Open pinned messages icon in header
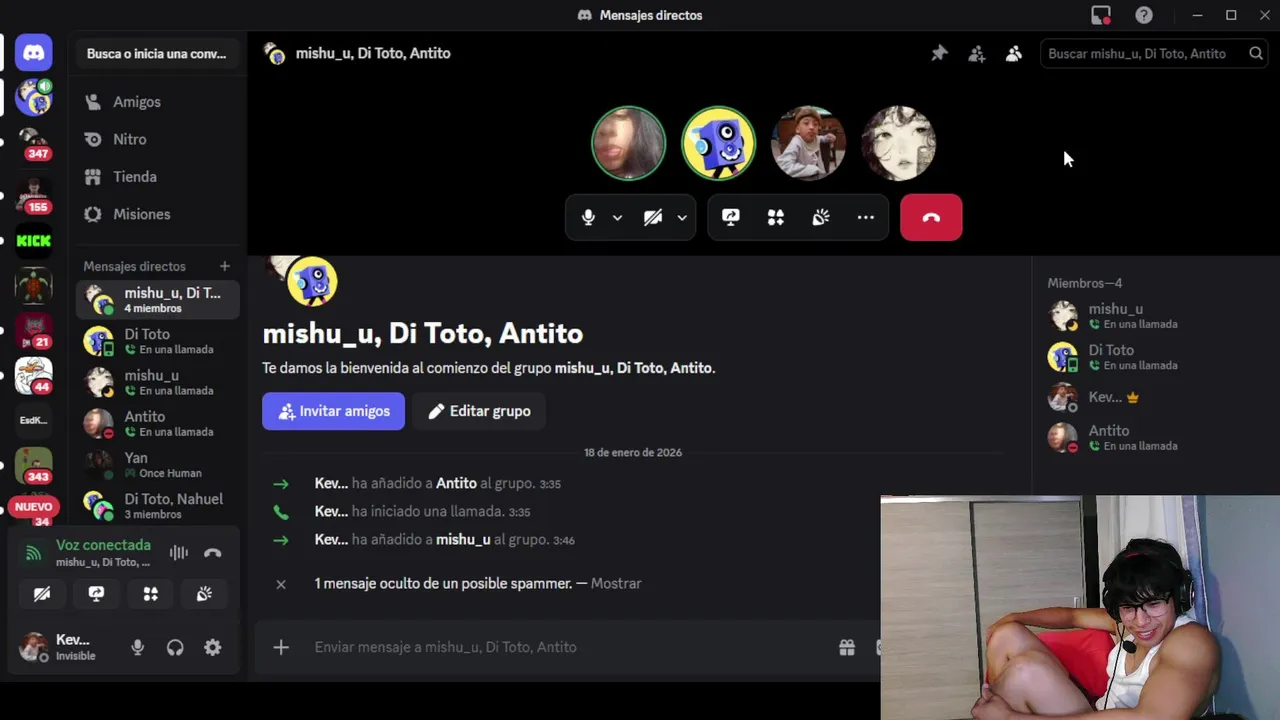Image resolution: width=1280 pixels, height=720 pixels. [939, 54]
